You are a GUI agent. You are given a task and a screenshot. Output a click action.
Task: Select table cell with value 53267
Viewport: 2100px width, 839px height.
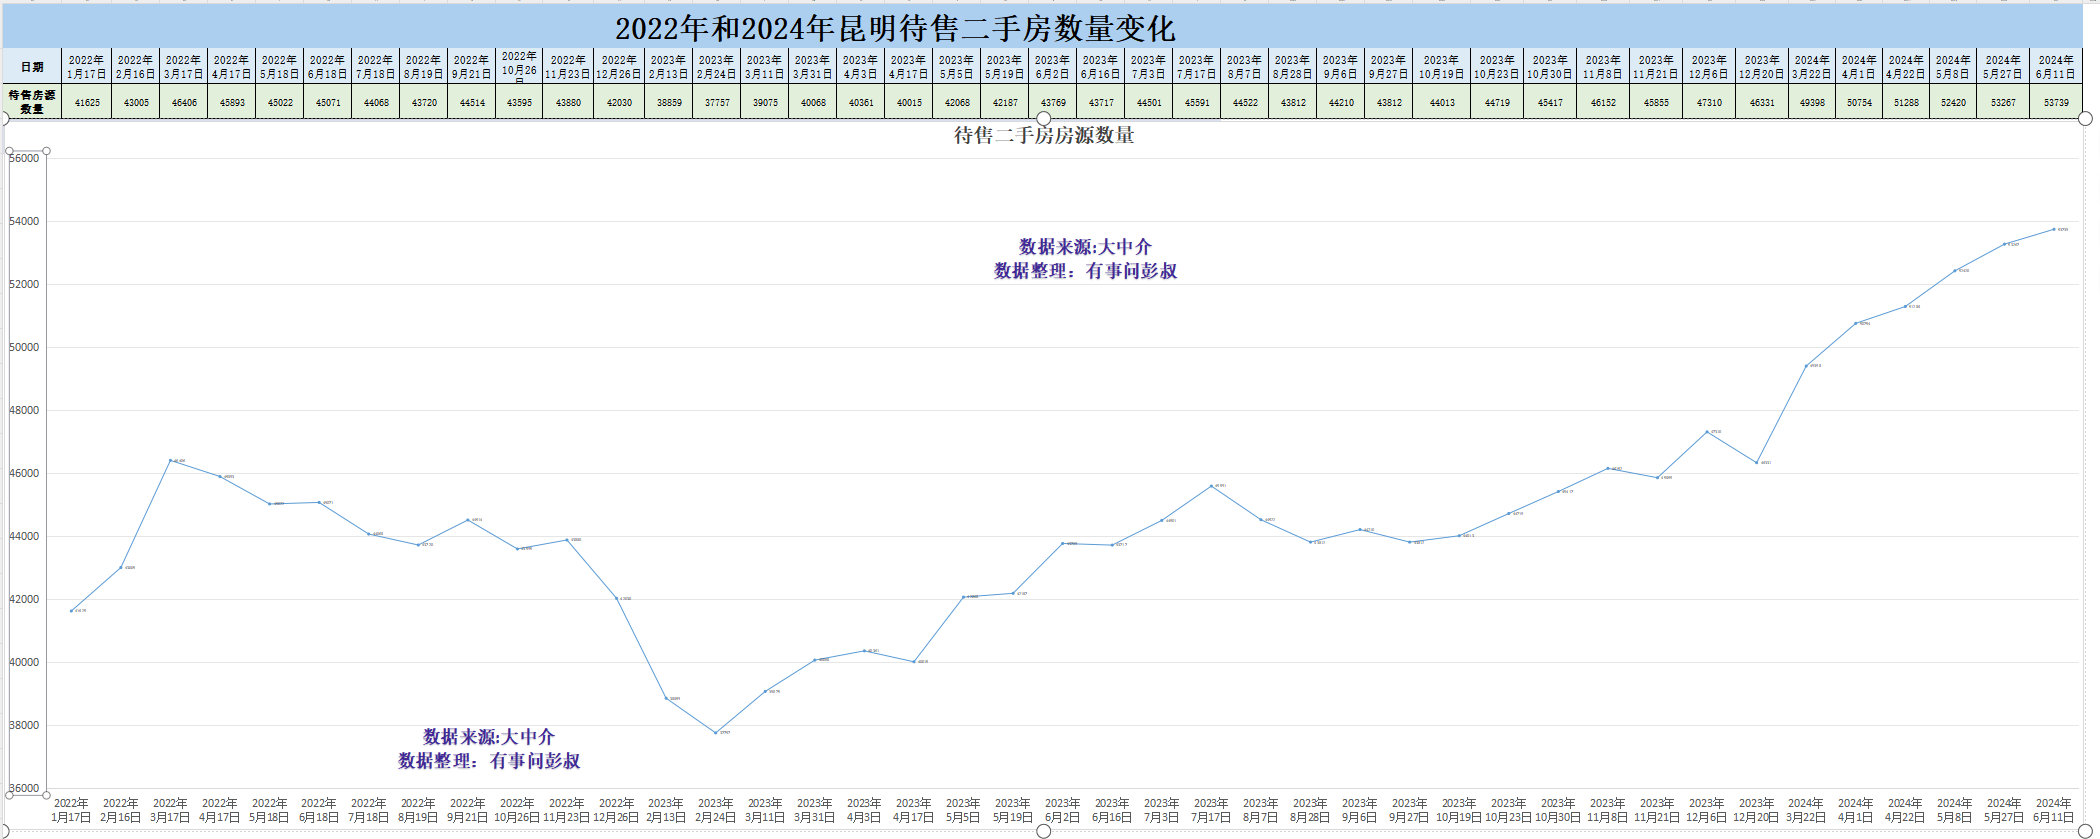[x=2003, y=102]
